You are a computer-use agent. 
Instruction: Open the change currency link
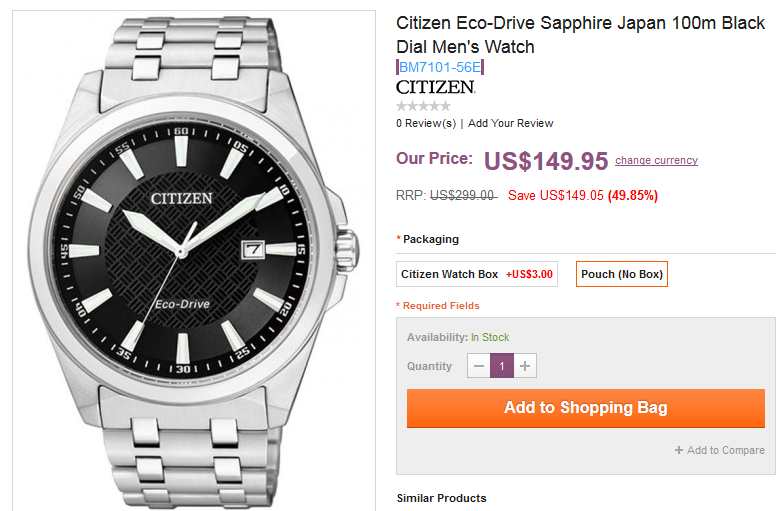pyautogui.click(x=656, y=161)
